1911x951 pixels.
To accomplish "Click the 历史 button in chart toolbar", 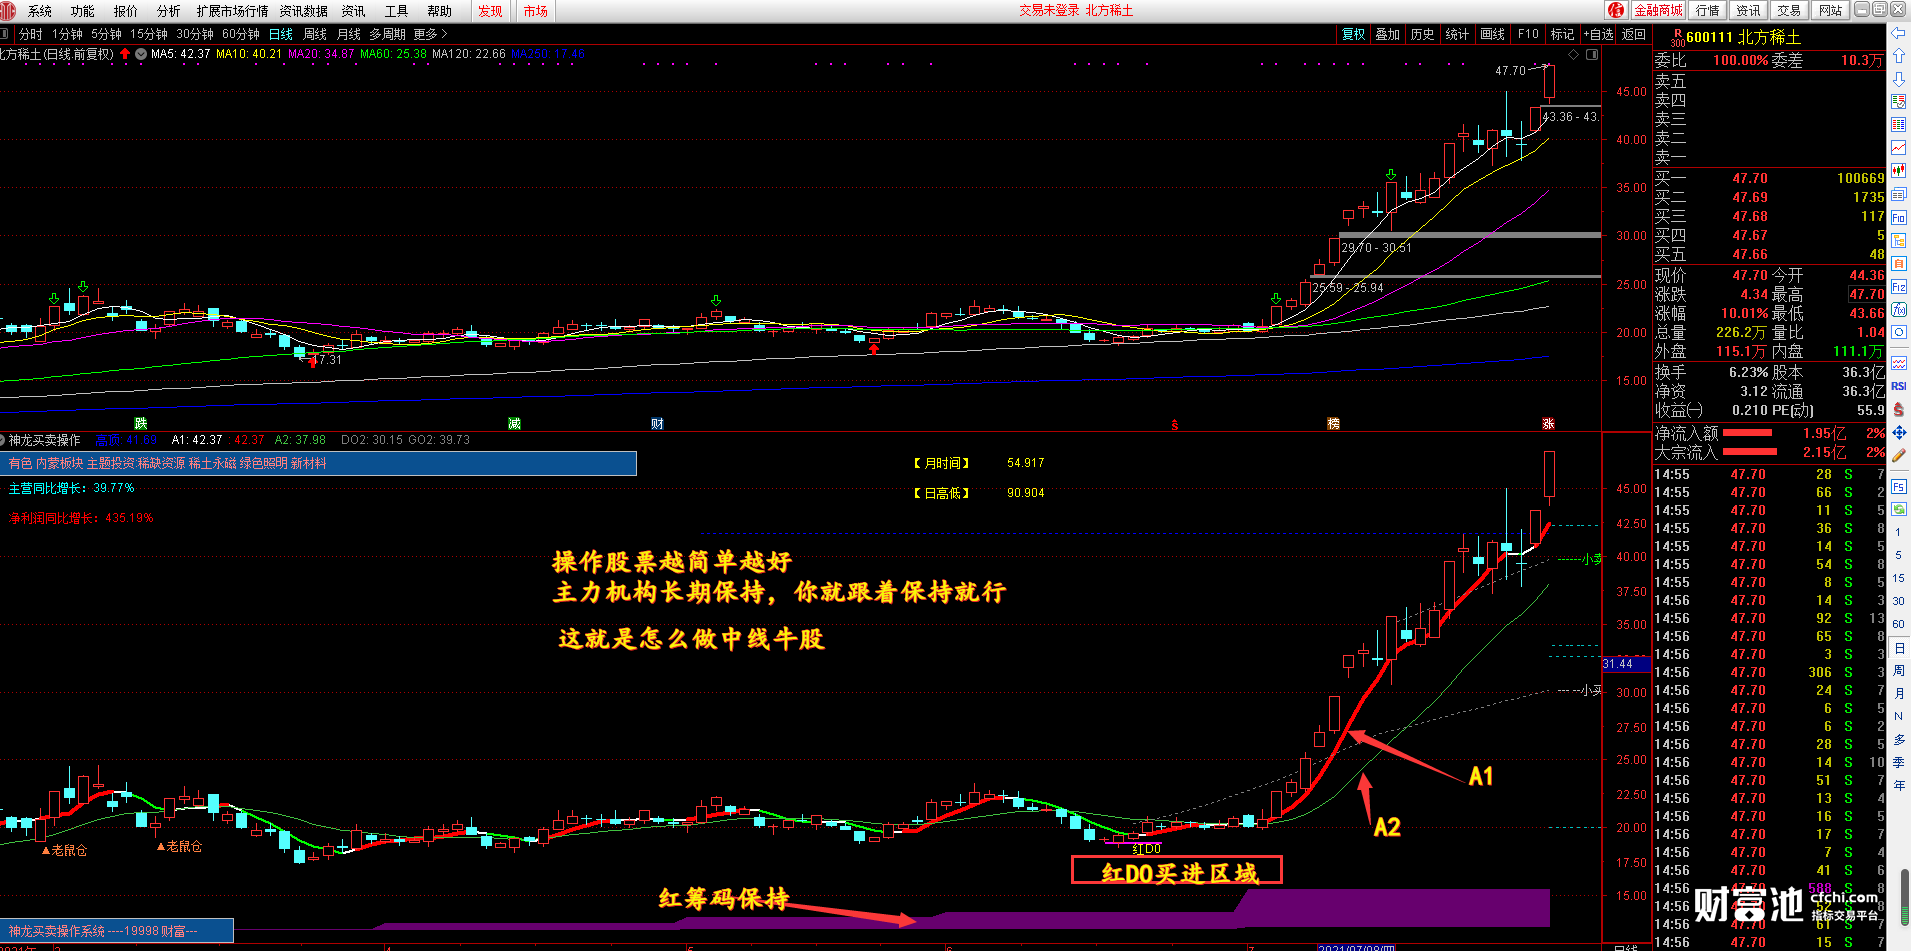I will [1422, 34].
